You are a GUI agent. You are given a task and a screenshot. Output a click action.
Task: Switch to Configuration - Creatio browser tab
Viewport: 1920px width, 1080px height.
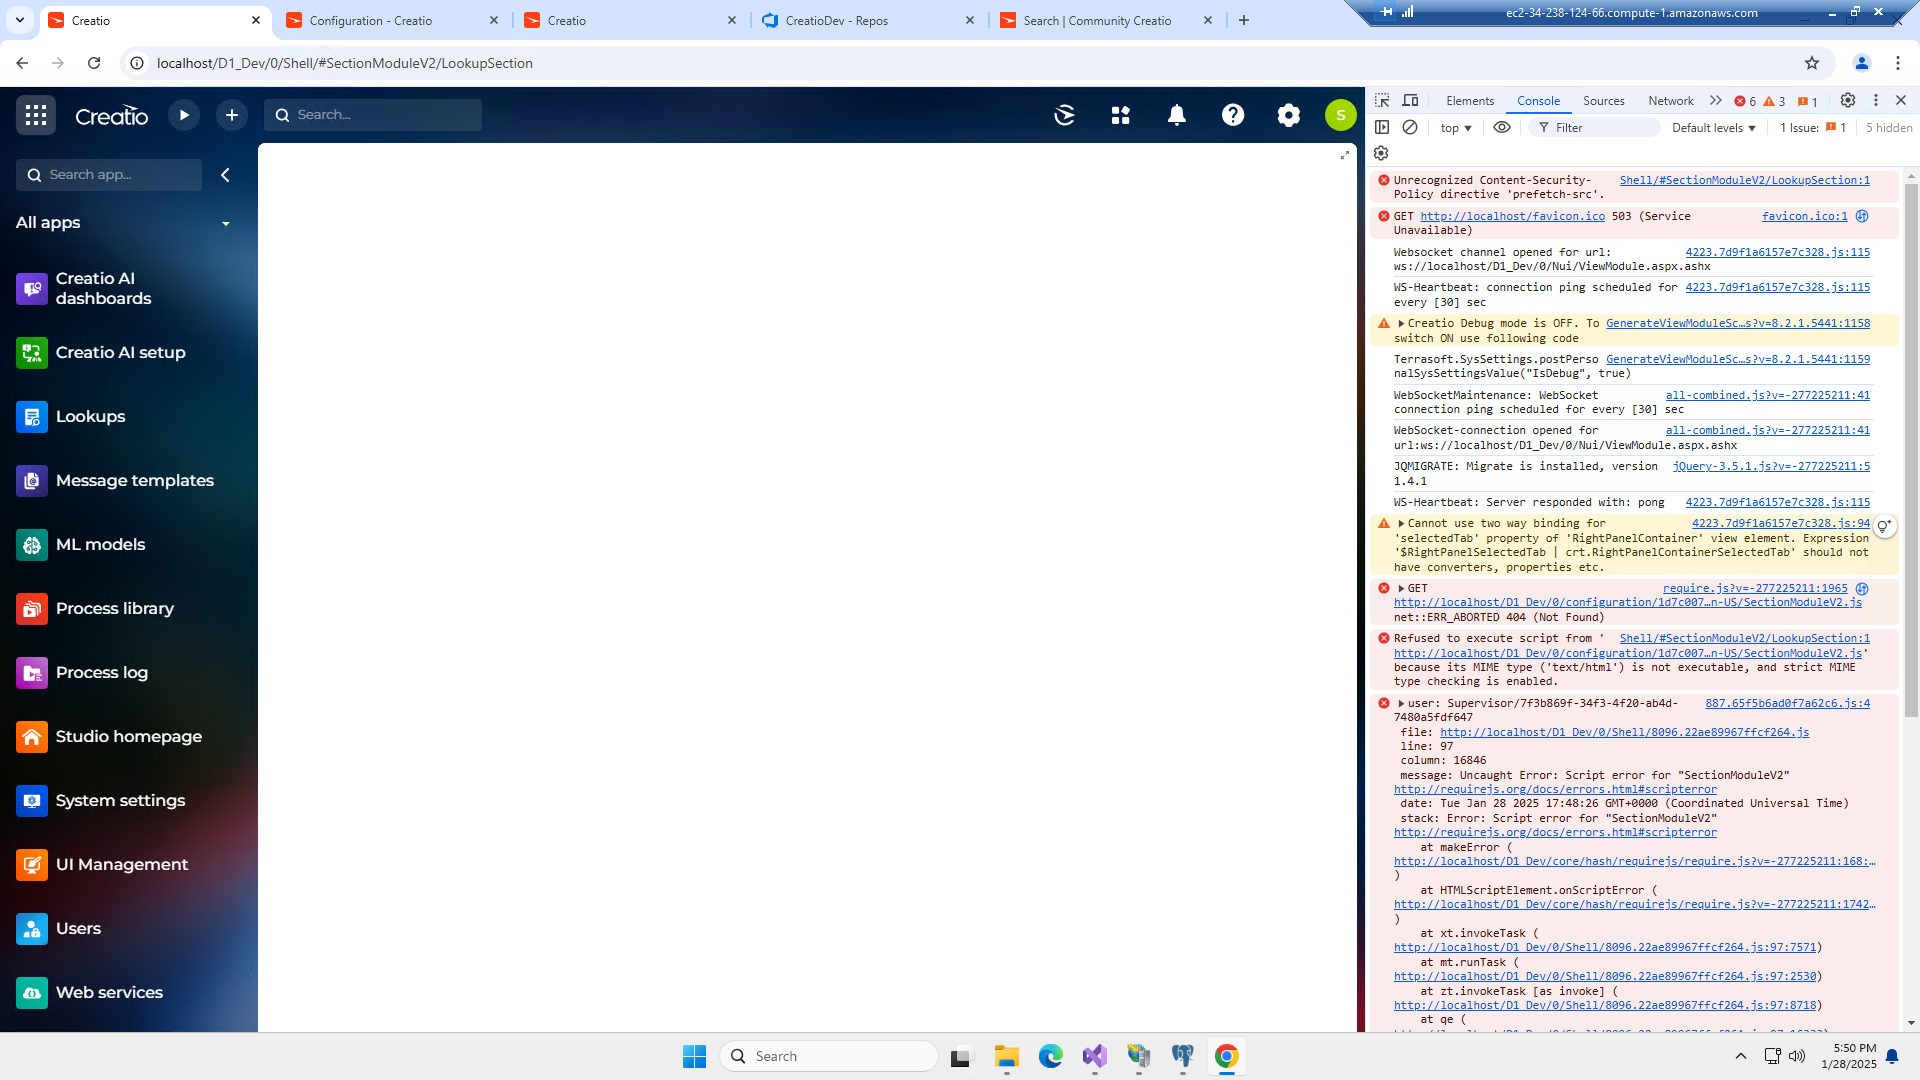tap(392, 20)
